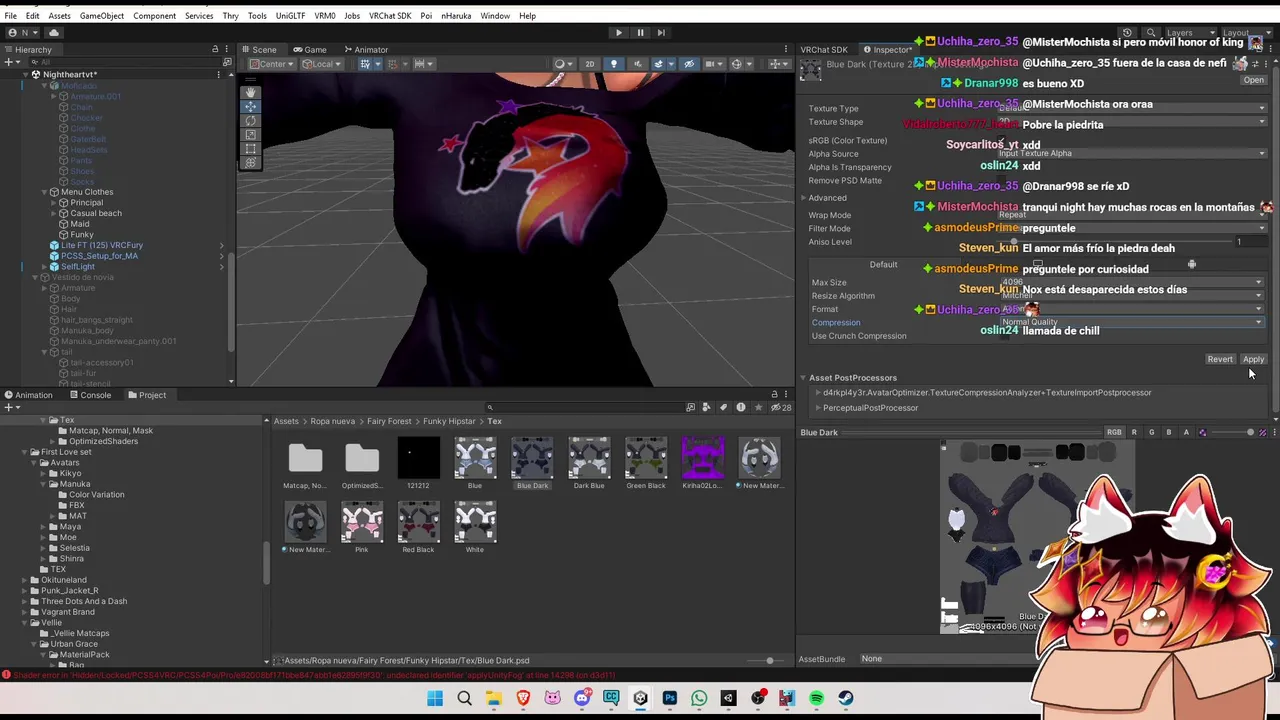Image resolution: width=1280 pixels, height=720 pixels.
Task: Open the VRChat SDK tab
Action: pyautogui.click(x=824, y=49)
